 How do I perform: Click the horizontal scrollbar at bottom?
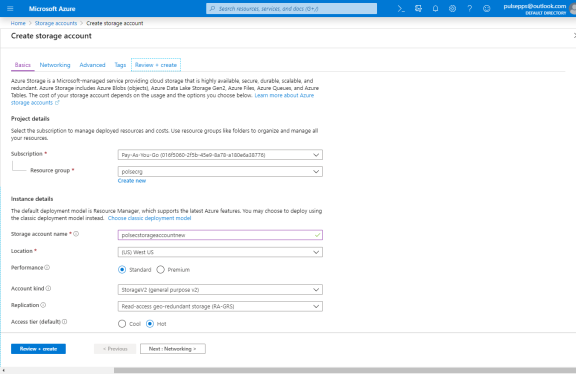345,370
